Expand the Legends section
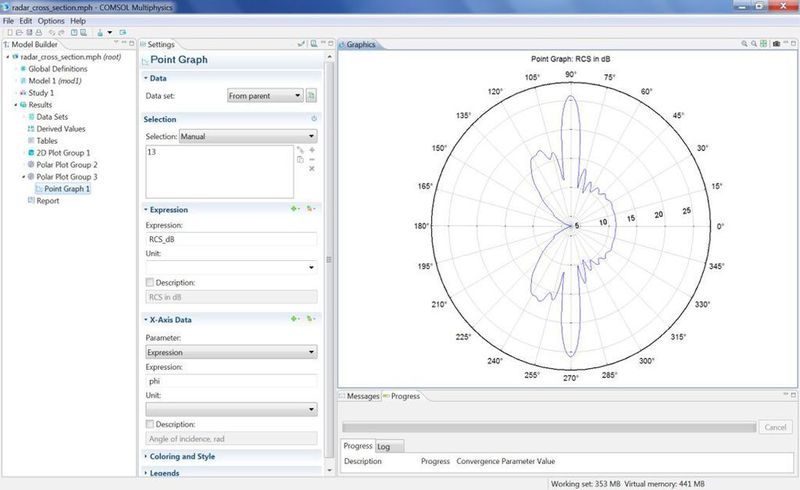Image resolution: width=800 pixels, height=490 pixels. click(145, 473)
